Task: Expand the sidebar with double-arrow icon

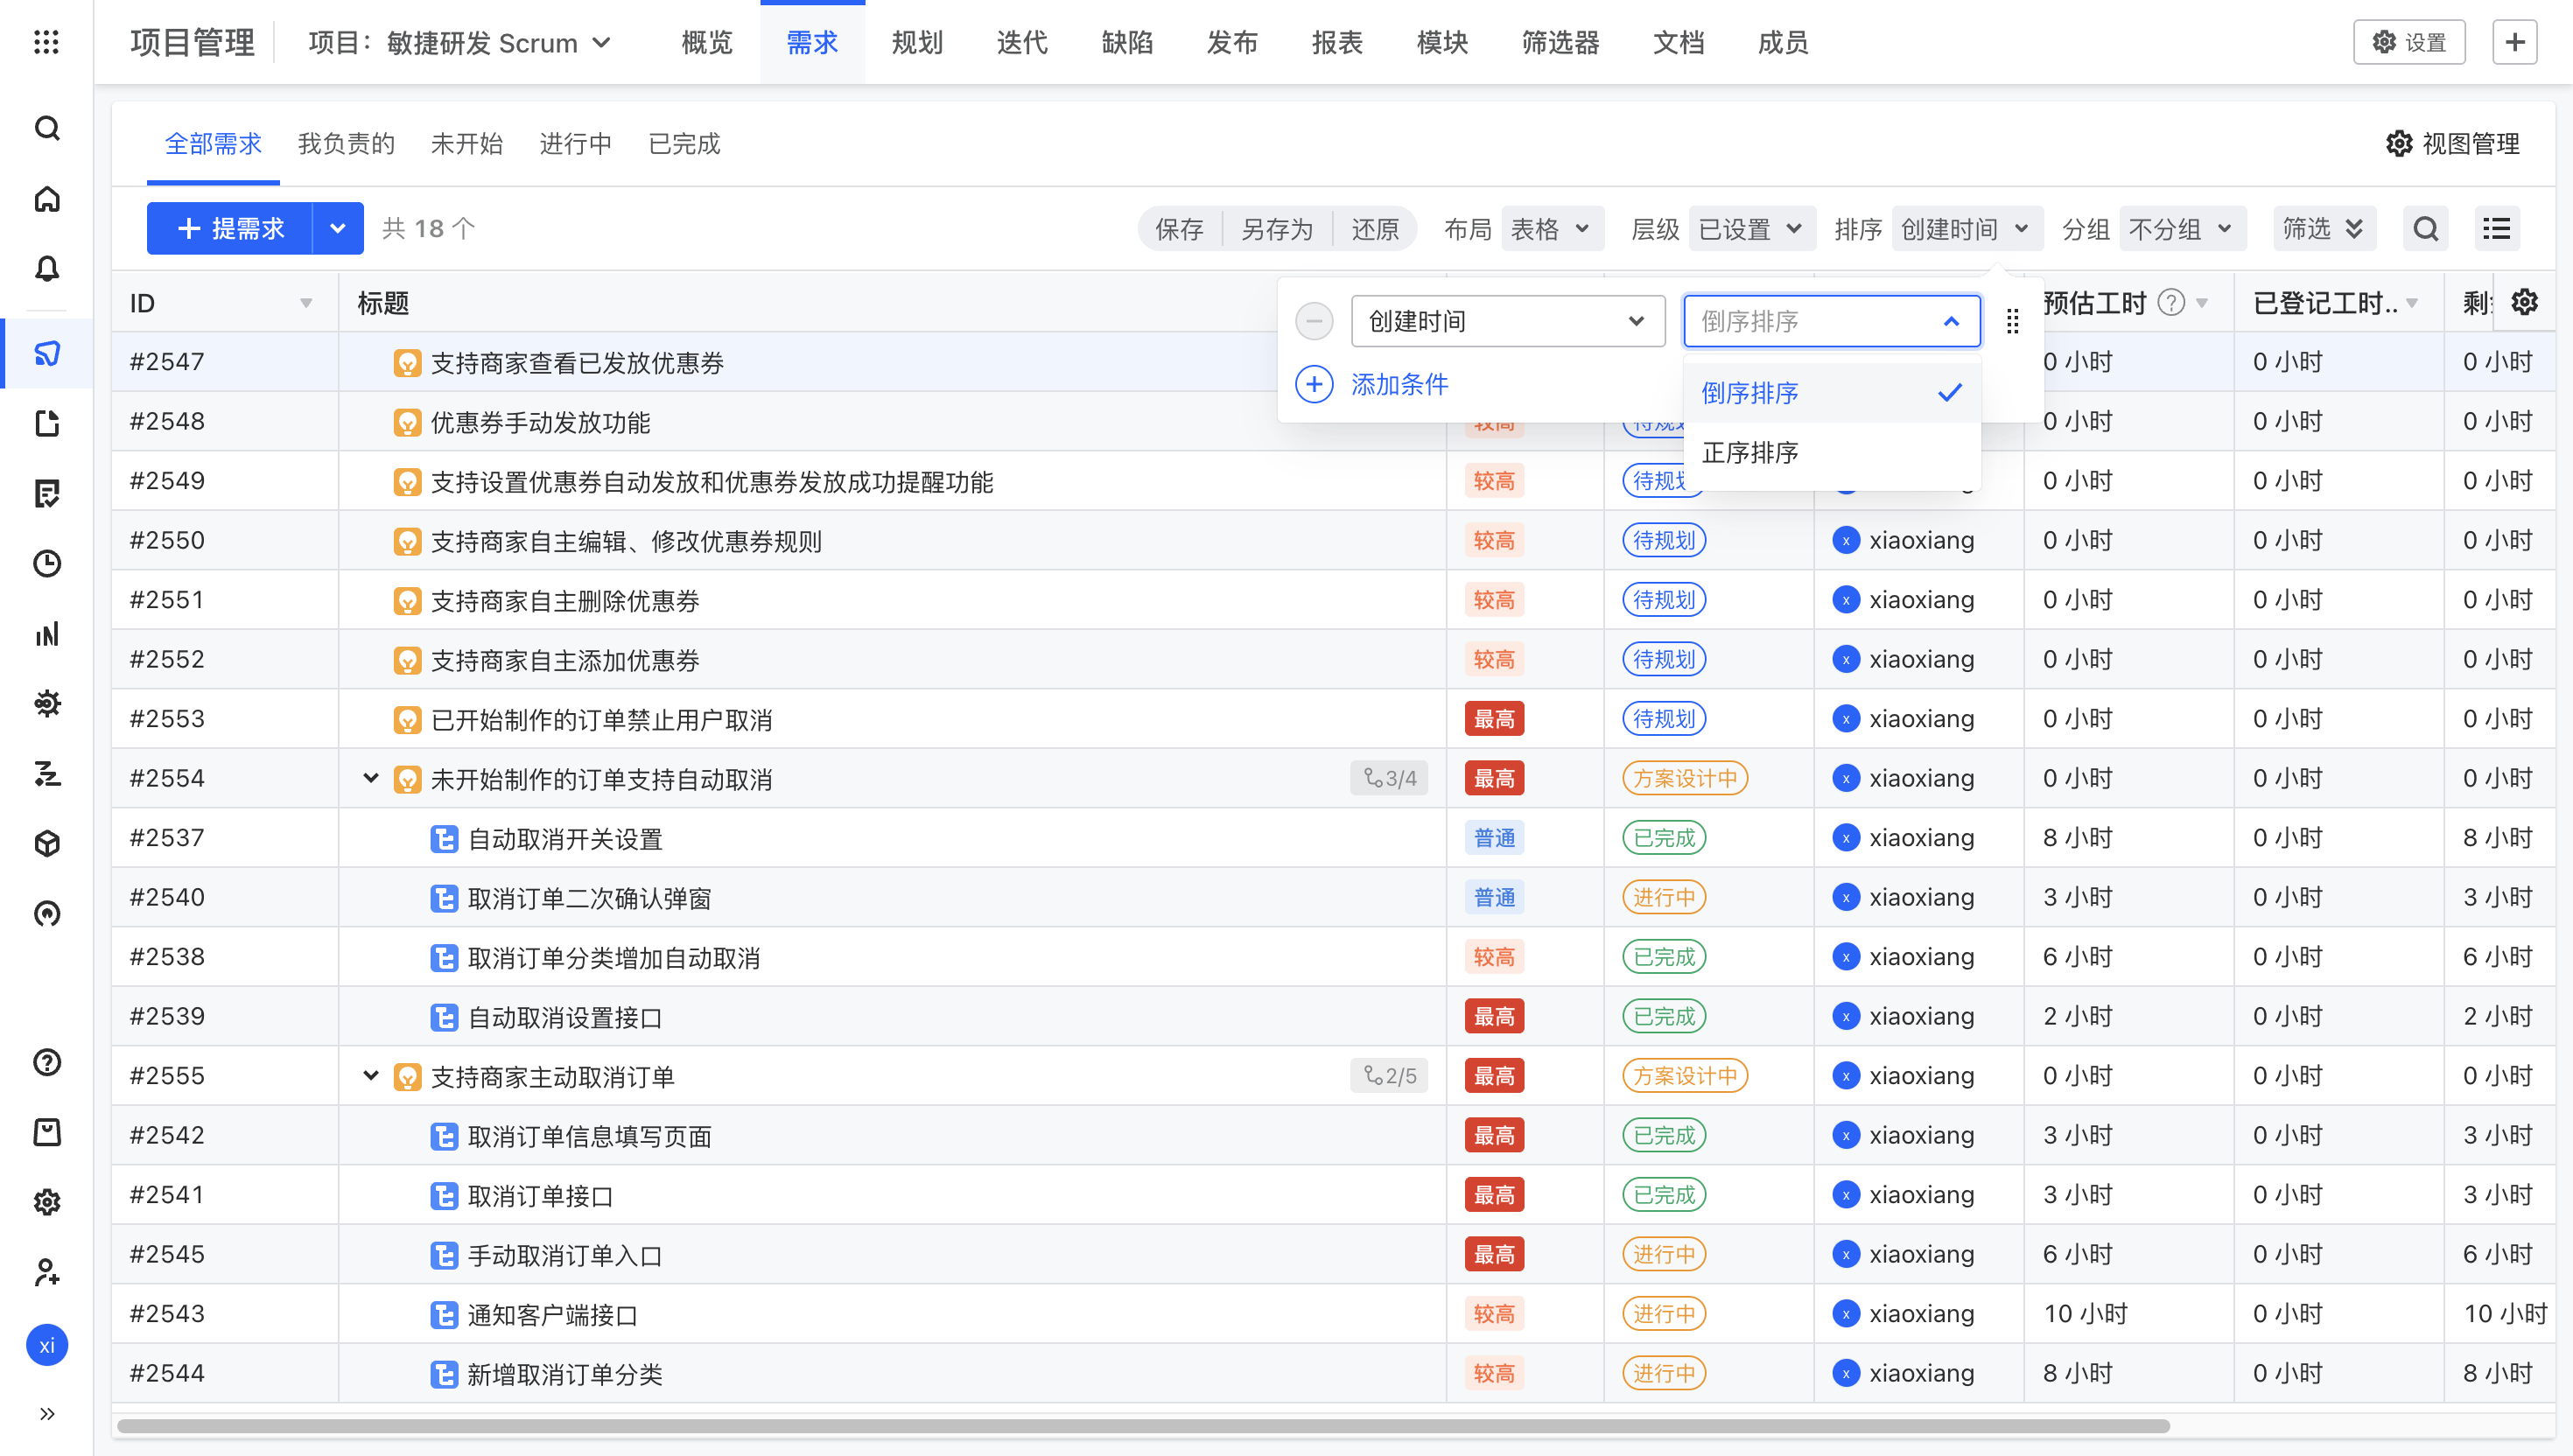Action: pos(46,1413)
